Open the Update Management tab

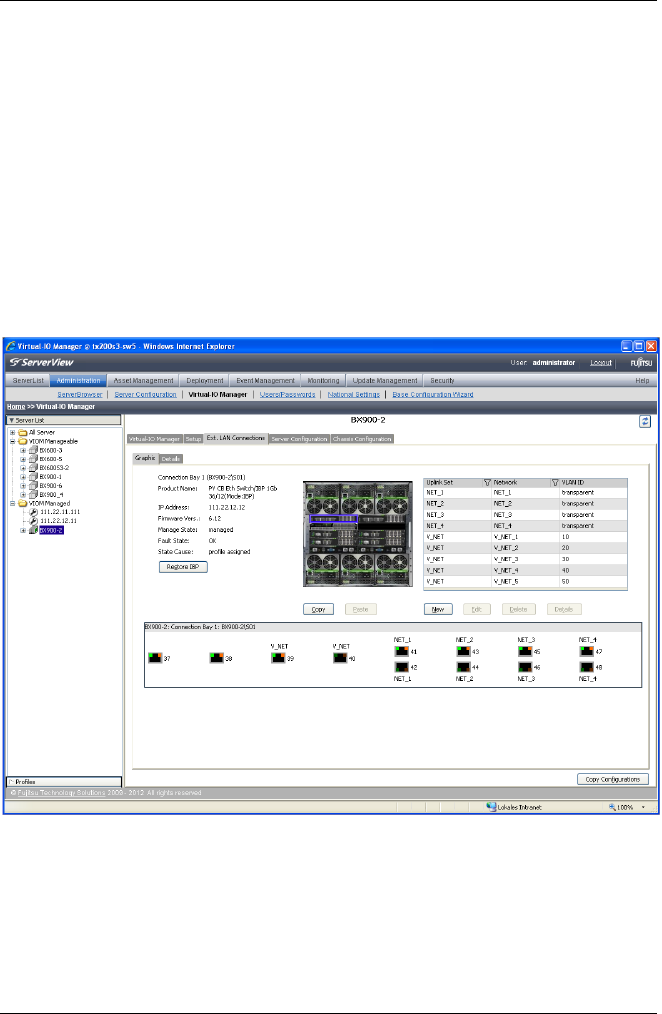385,381
